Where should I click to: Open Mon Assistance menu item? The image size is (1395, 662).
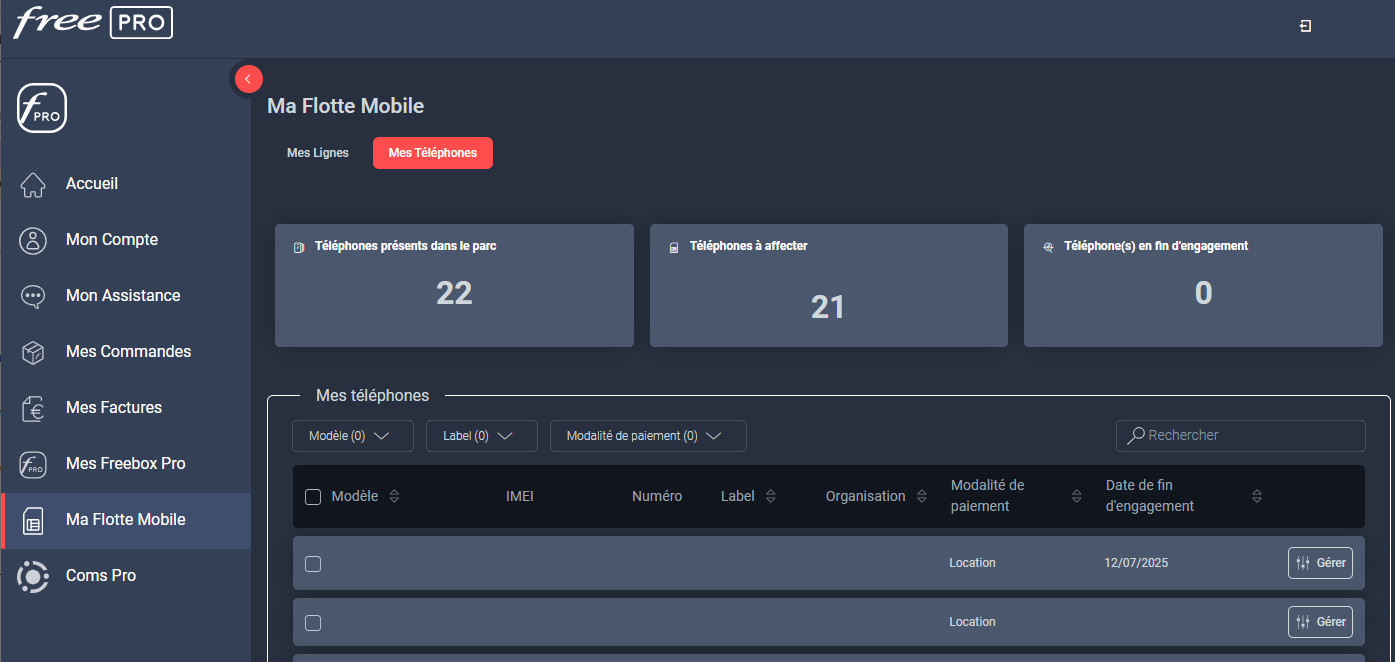126,296
